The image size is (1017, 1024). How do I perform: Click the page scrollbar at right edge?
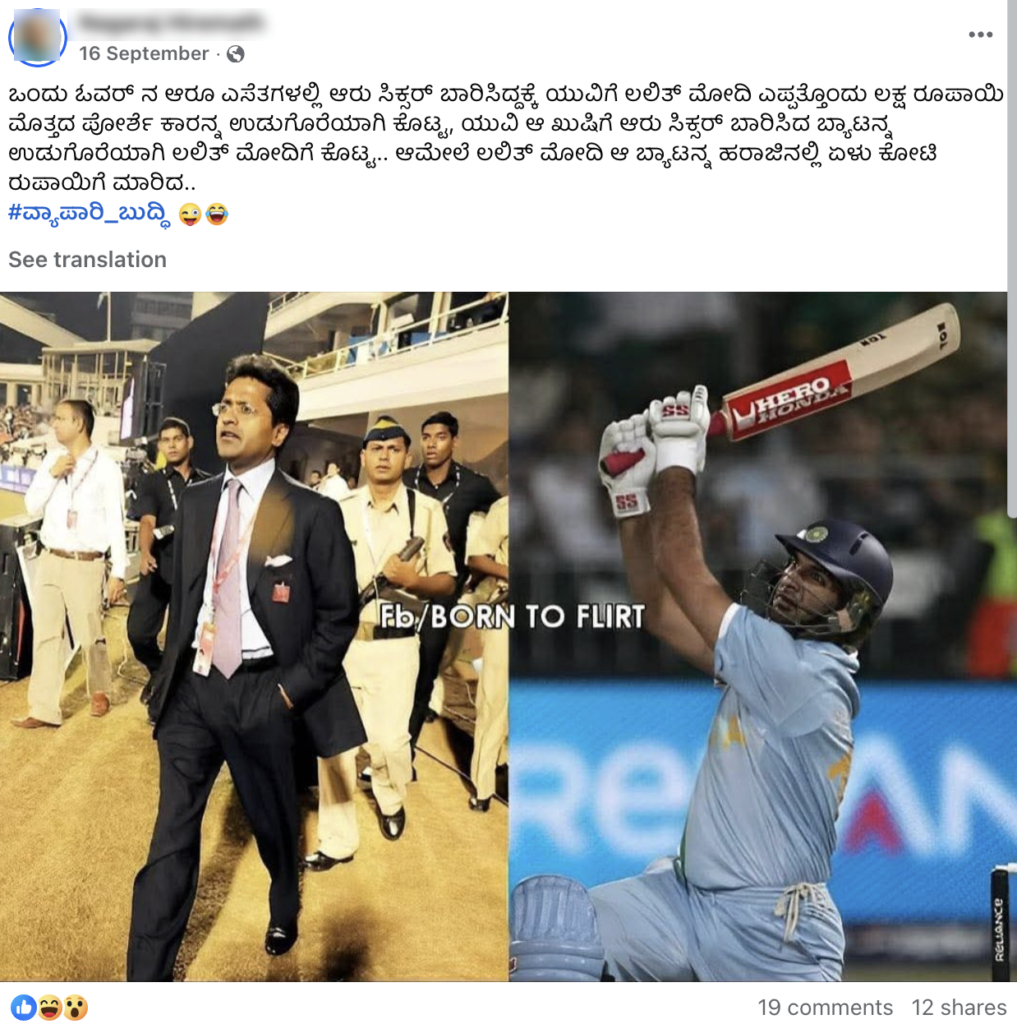tap(1012, 261)
